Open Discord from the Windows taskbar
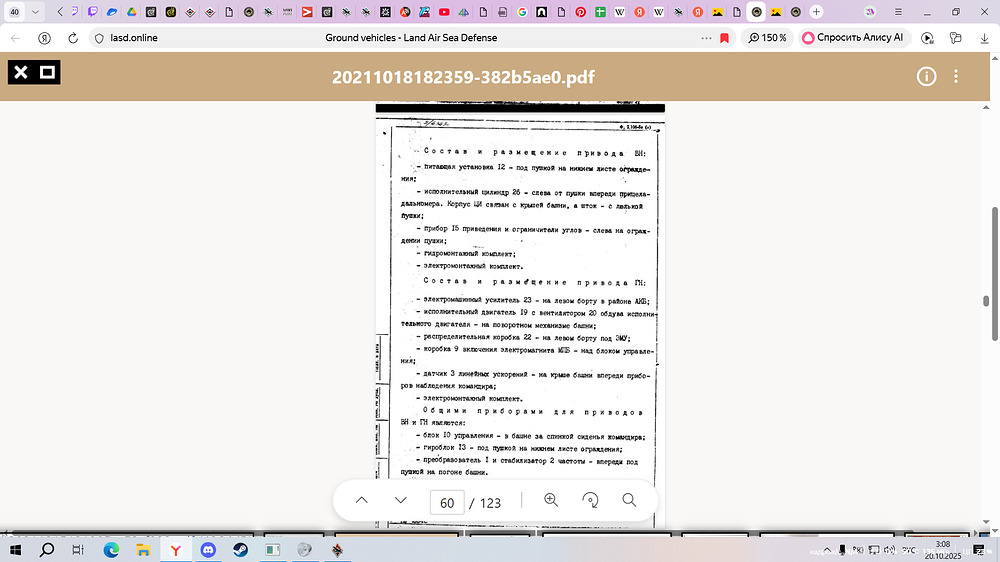This screenshot has height=562, width=1000. click(208, 550)
